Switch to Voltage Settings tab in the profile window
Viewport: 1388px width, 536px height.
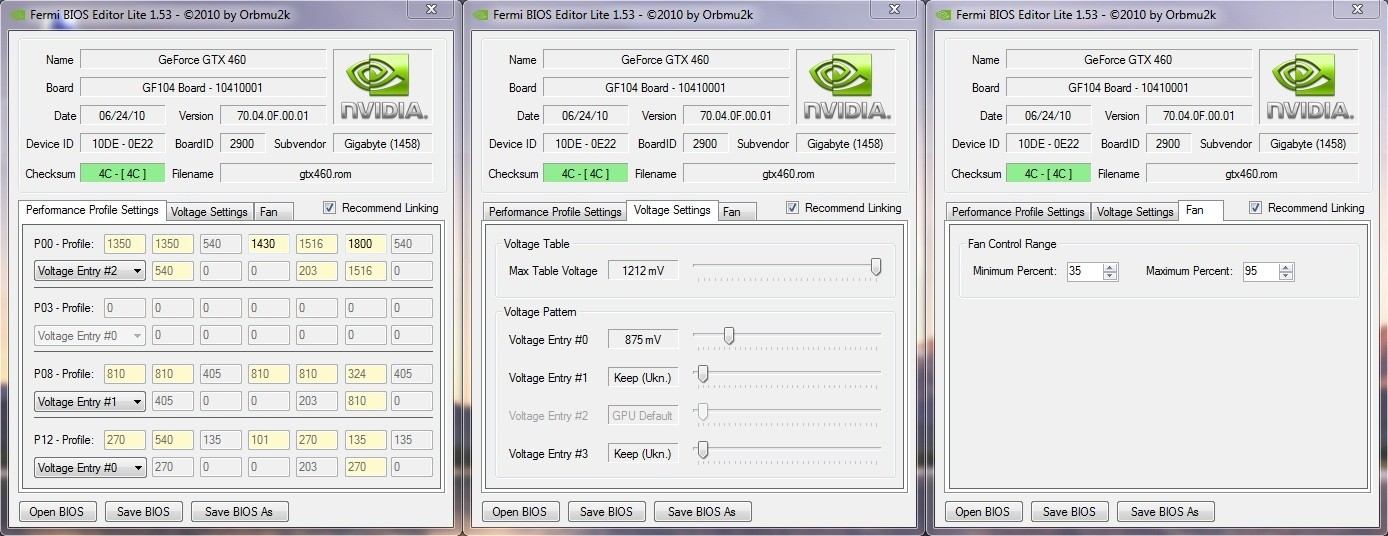[209, 212]
